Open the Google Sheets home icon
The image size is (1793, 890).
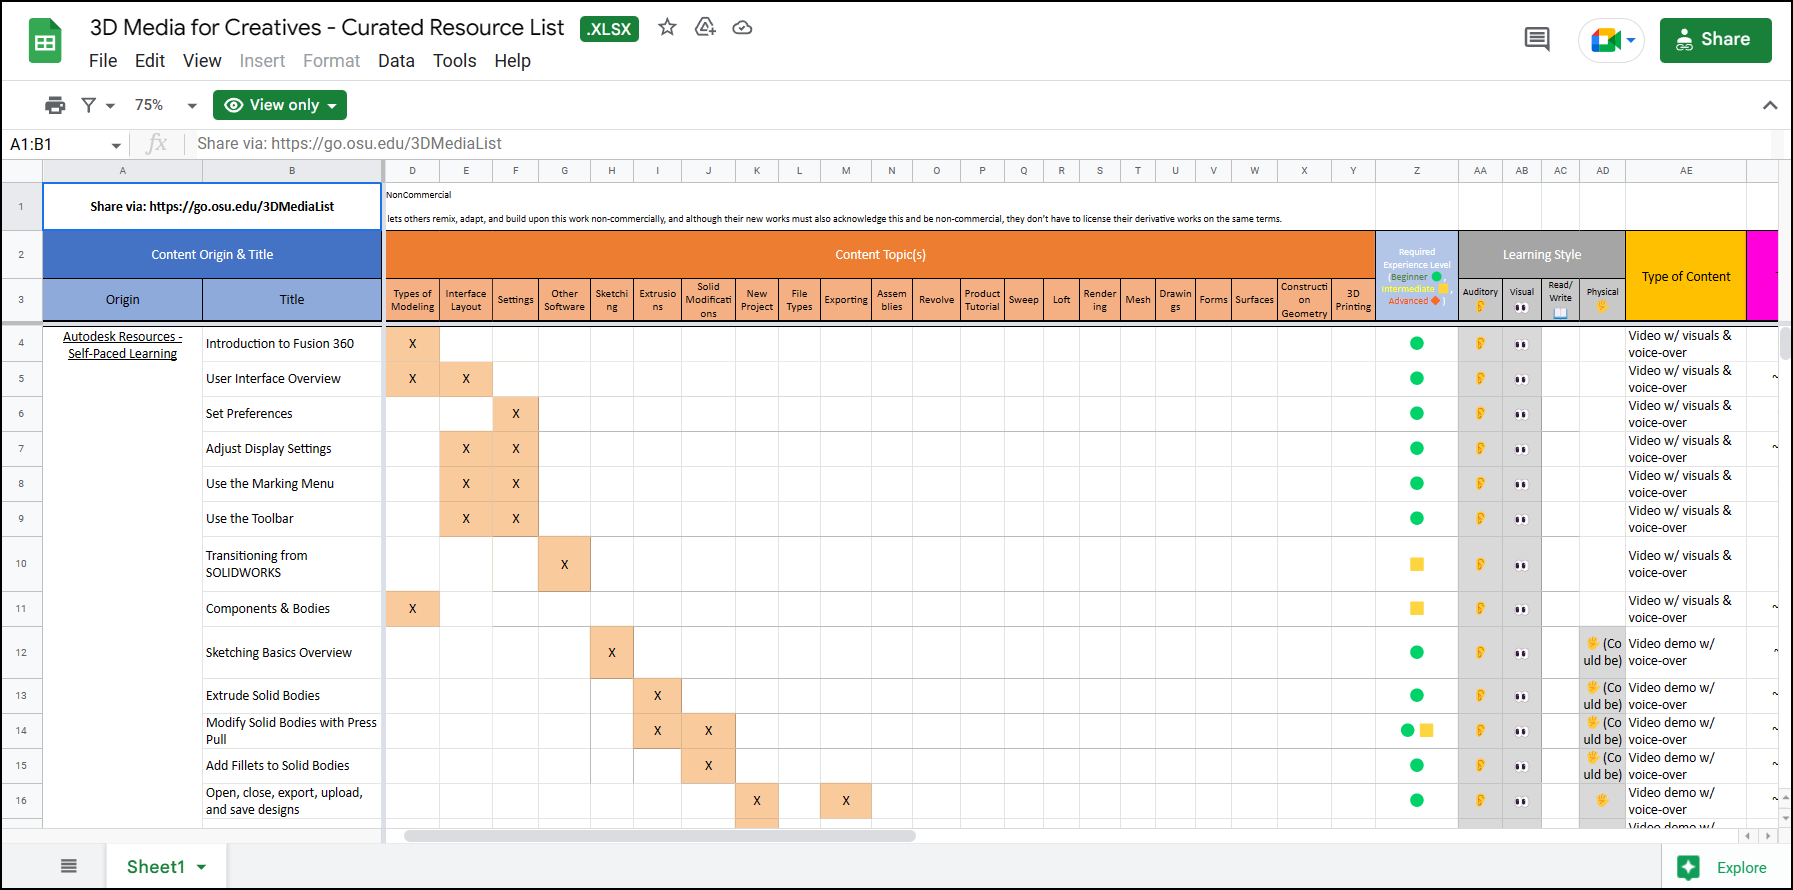click(x=45, y=41)
